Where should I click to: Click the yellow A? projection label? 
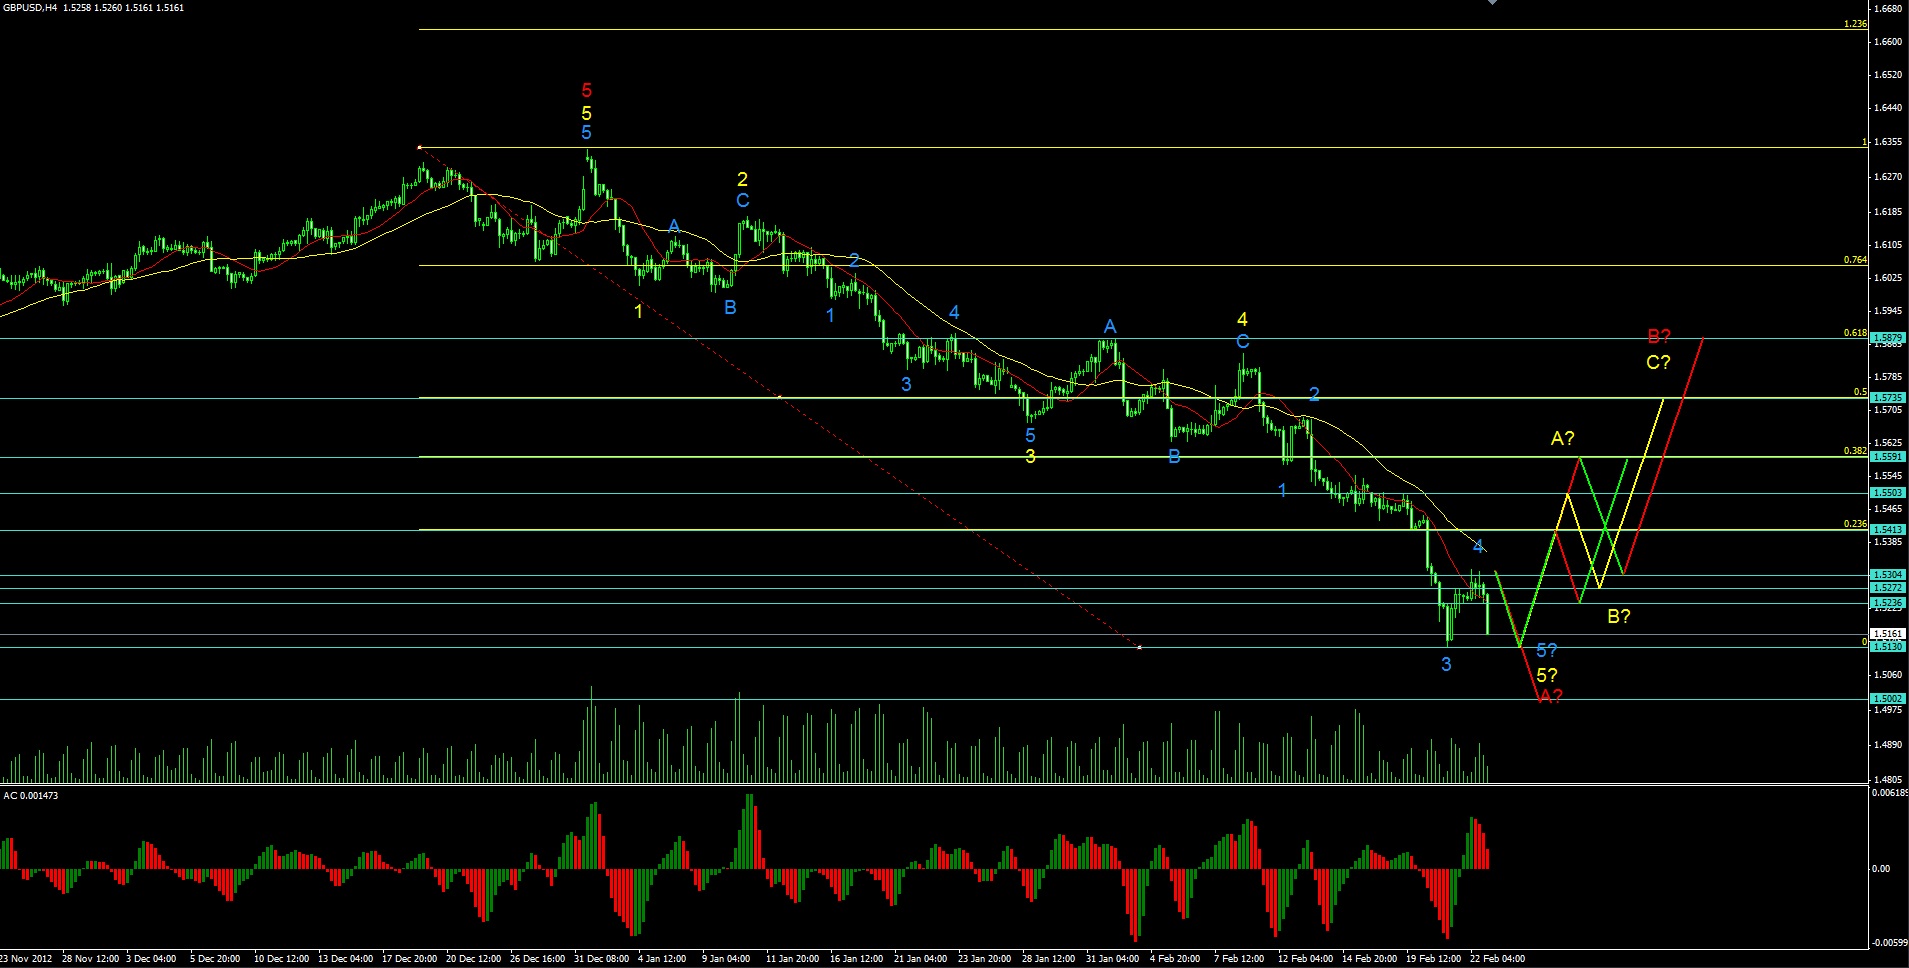(x=1563, y=438)
